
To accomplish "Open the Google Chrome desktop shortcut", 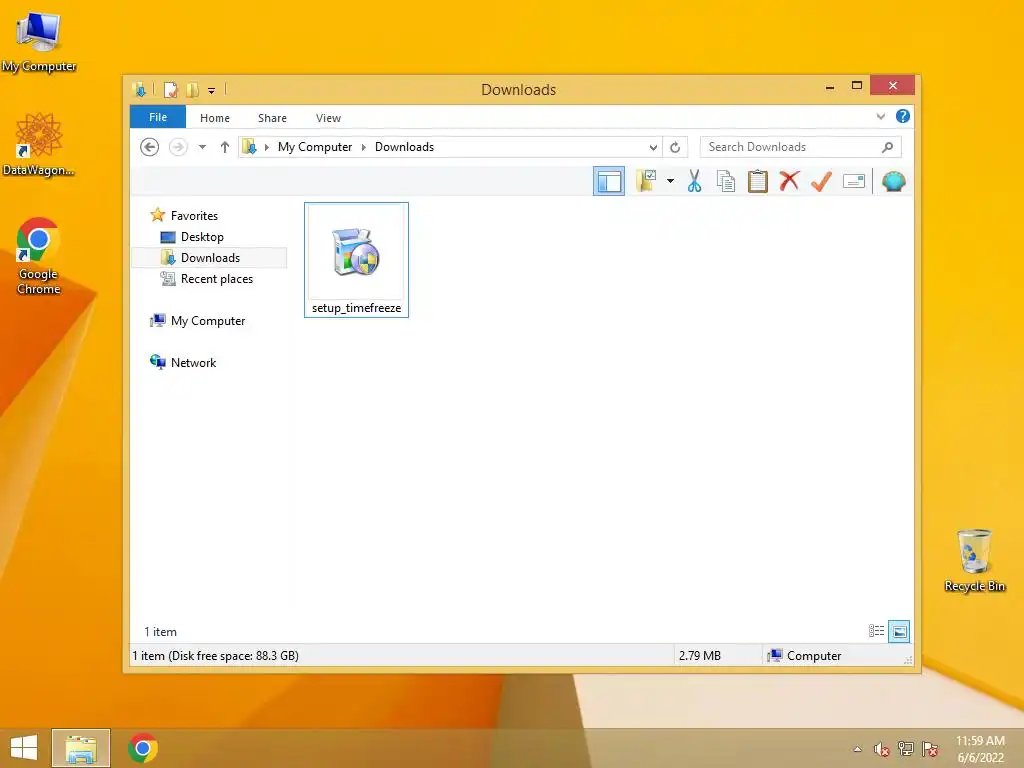I will coord(39,256).
